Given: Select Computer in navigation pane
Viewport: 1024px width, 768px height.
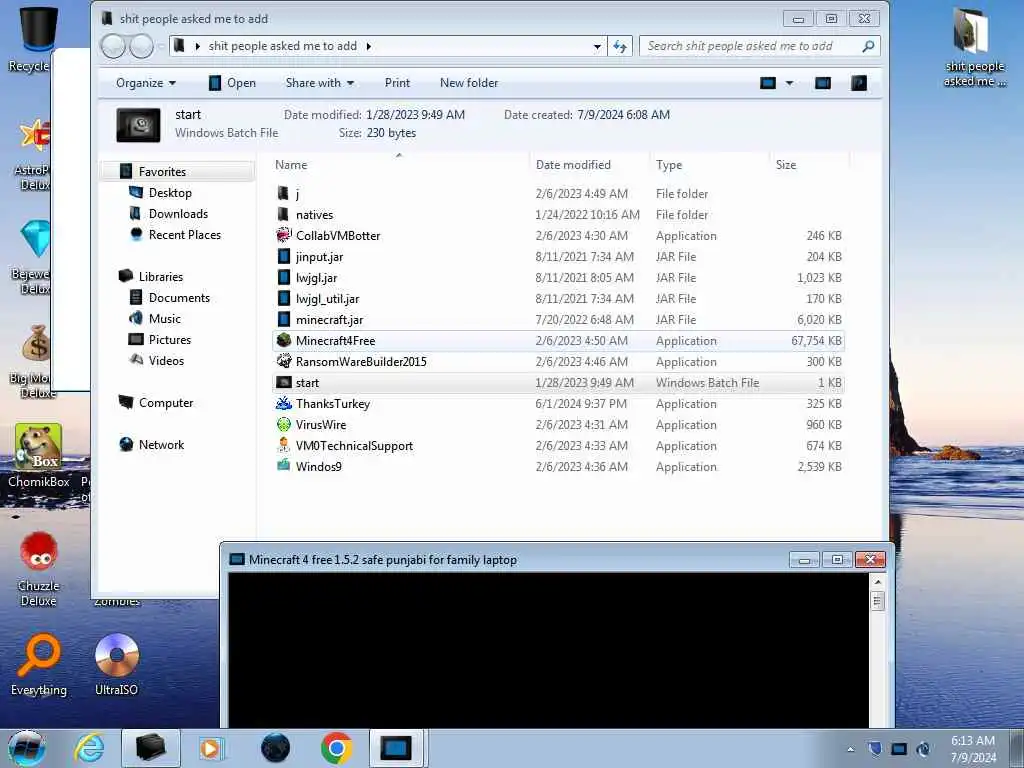Looking at the screenshot, I should (x=166, y=403).
